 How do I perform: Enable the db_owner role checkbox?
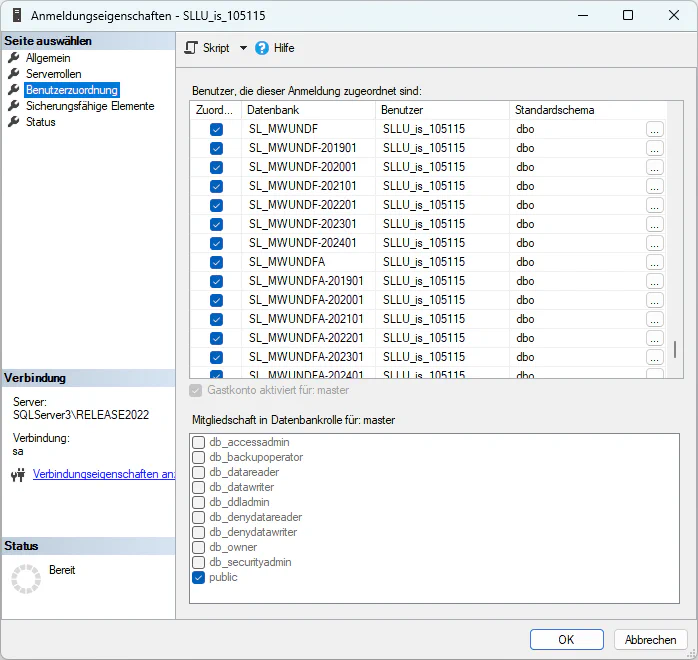point(199,547)
